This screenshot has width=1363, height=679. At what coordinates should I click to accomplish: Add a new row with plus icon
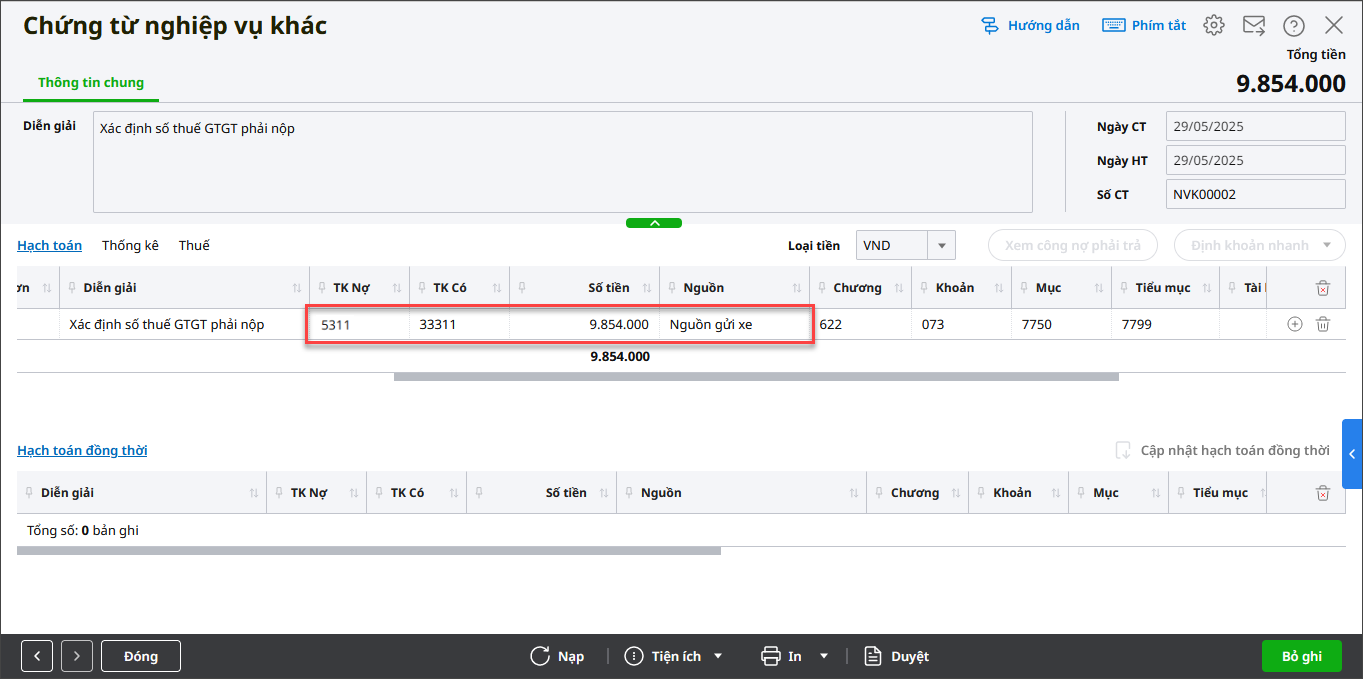tap(1295, 324)
